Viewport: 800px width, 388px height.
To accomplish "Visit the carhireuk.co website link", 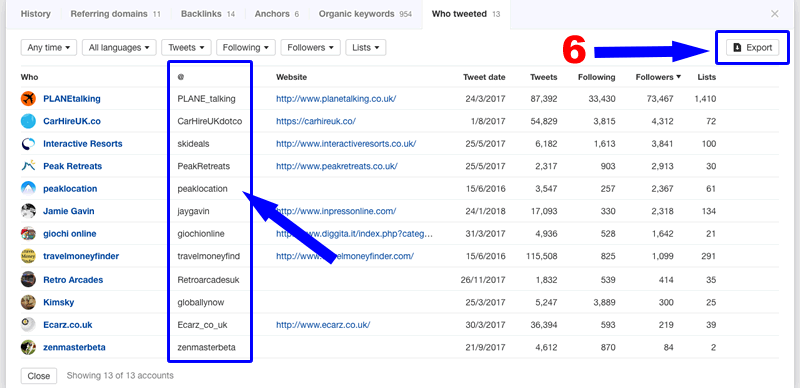I will click(x=316, y=121).
